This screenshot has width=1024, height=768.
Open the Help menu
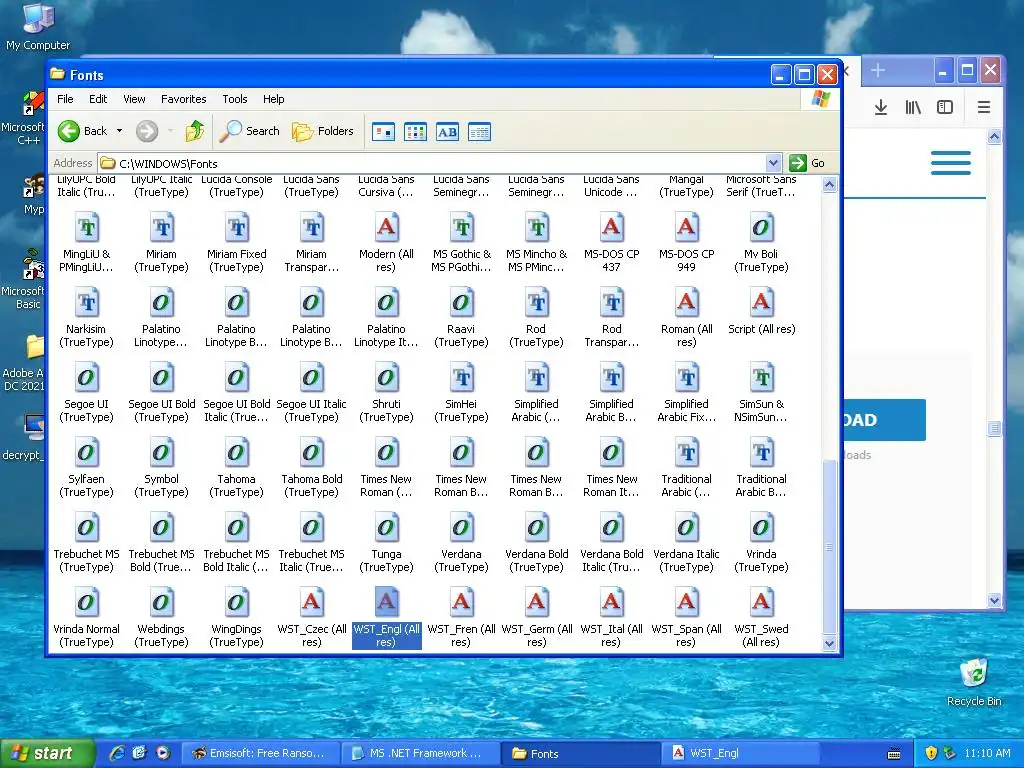pyautogui.click(x=274, y=99)
